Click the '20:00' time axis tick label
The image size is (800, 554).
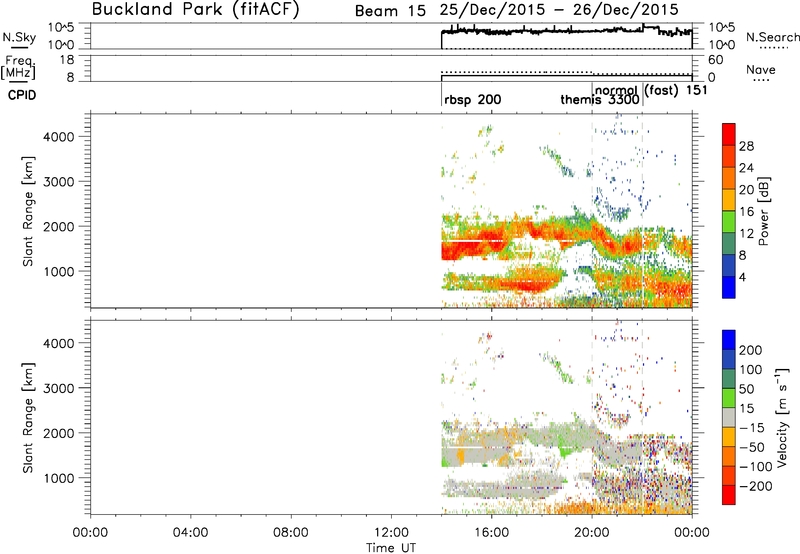pos(592,533)
